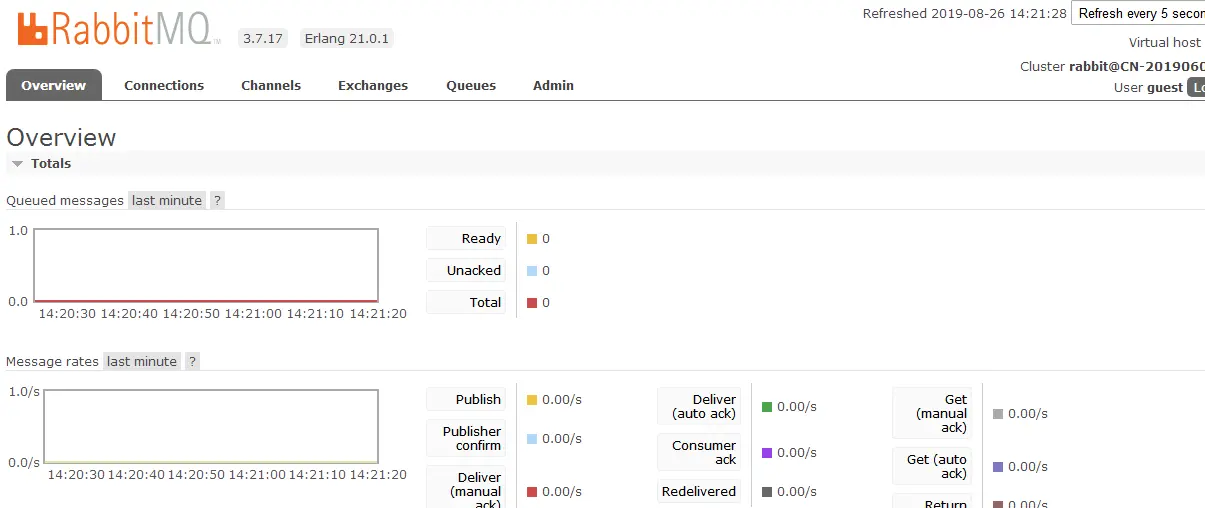The width and height of the screenshot is (1205, 508).
Task: Change Message rates last minute range
Action: (142, 361)
